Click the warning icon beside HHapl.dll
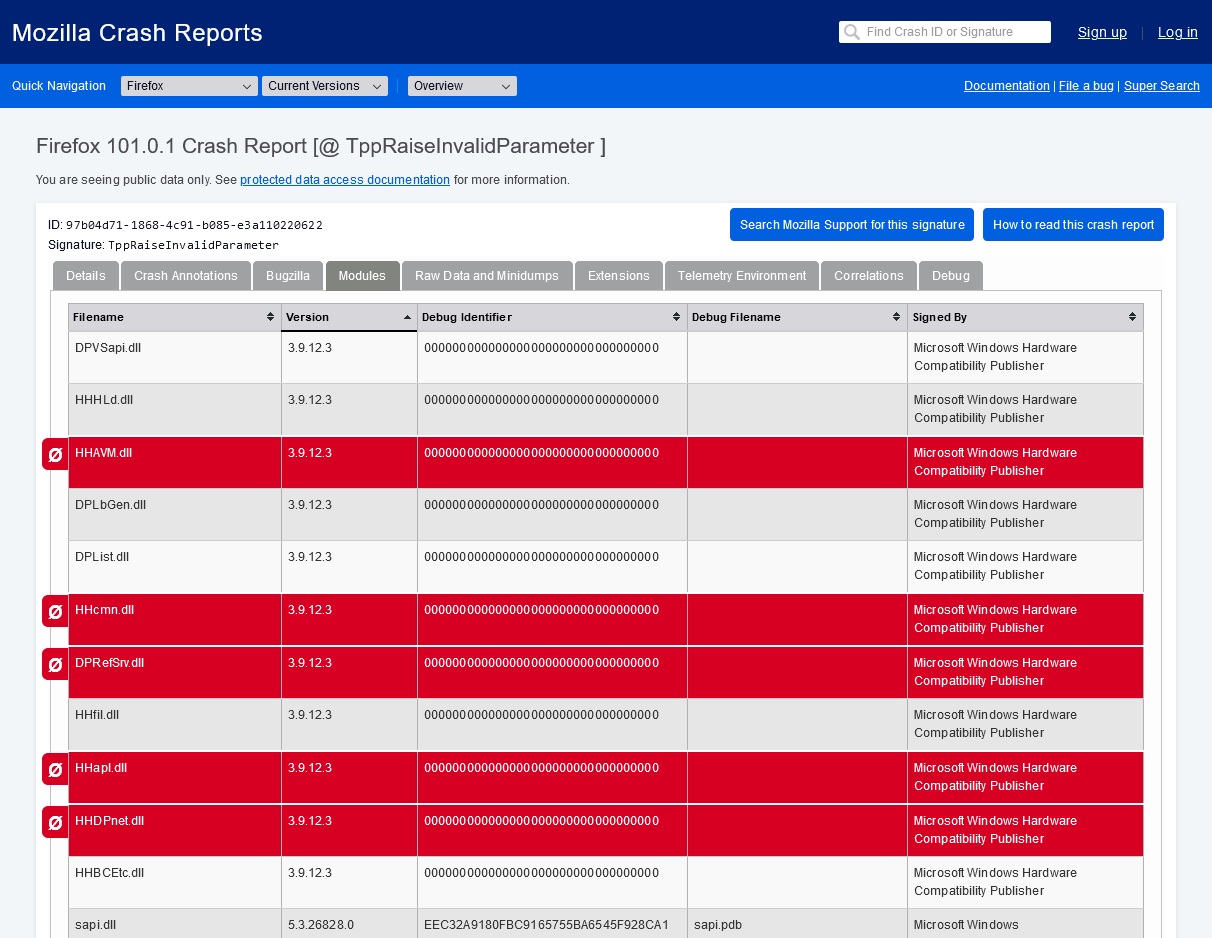The height and width of the screenshot is (938, 1212). click(x=55, y=769)
